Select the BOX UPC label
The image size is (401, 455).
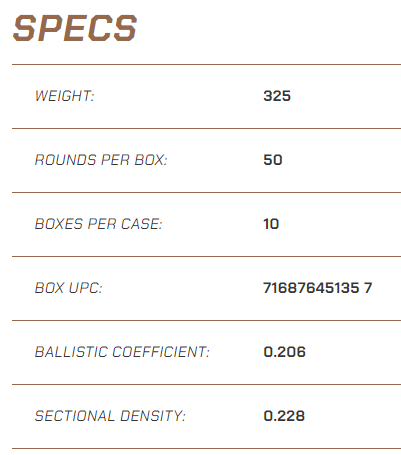pos(68,288)
